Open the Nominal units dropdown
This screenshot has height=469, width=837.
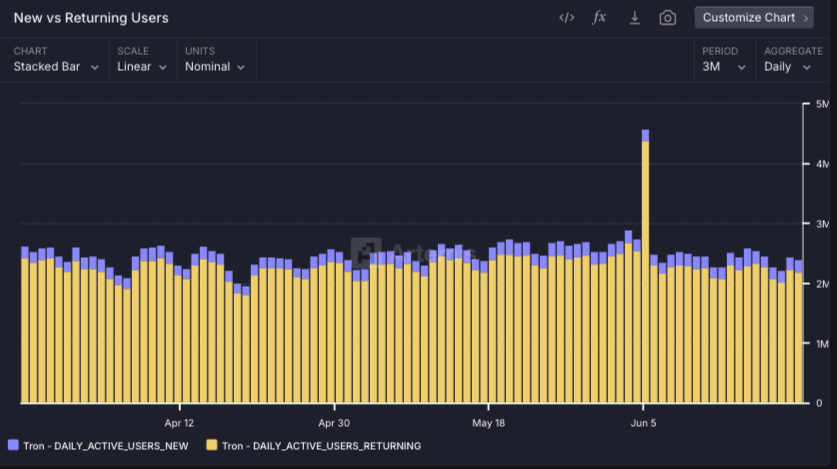tap(215, 67)
